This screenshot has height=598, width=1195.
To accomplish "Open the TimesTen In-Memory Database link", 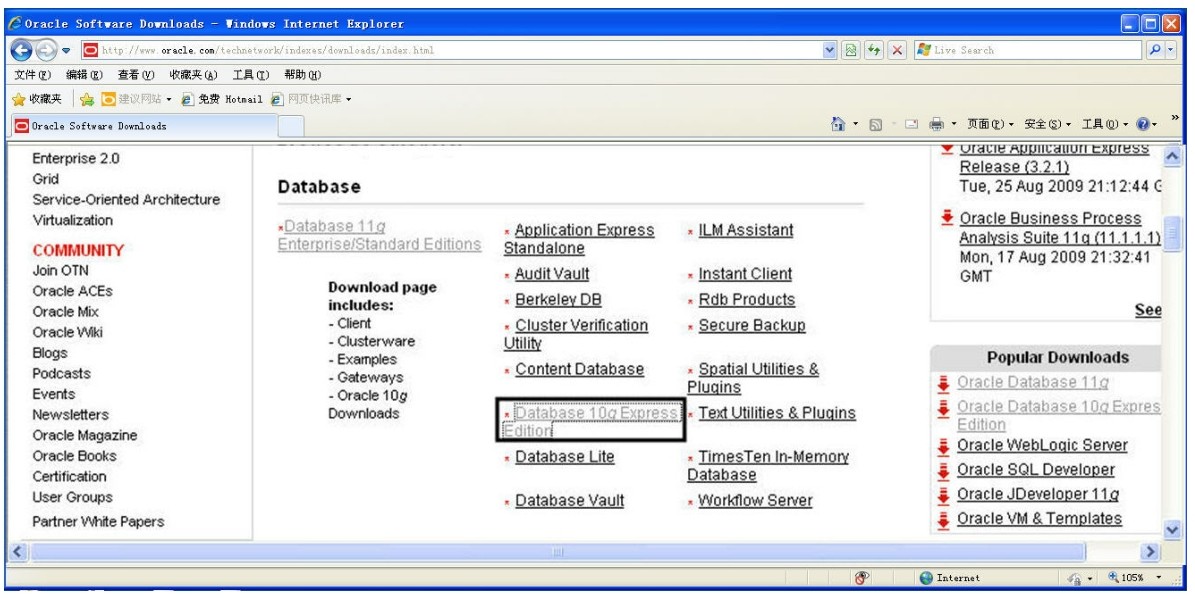I will [768, 466].
